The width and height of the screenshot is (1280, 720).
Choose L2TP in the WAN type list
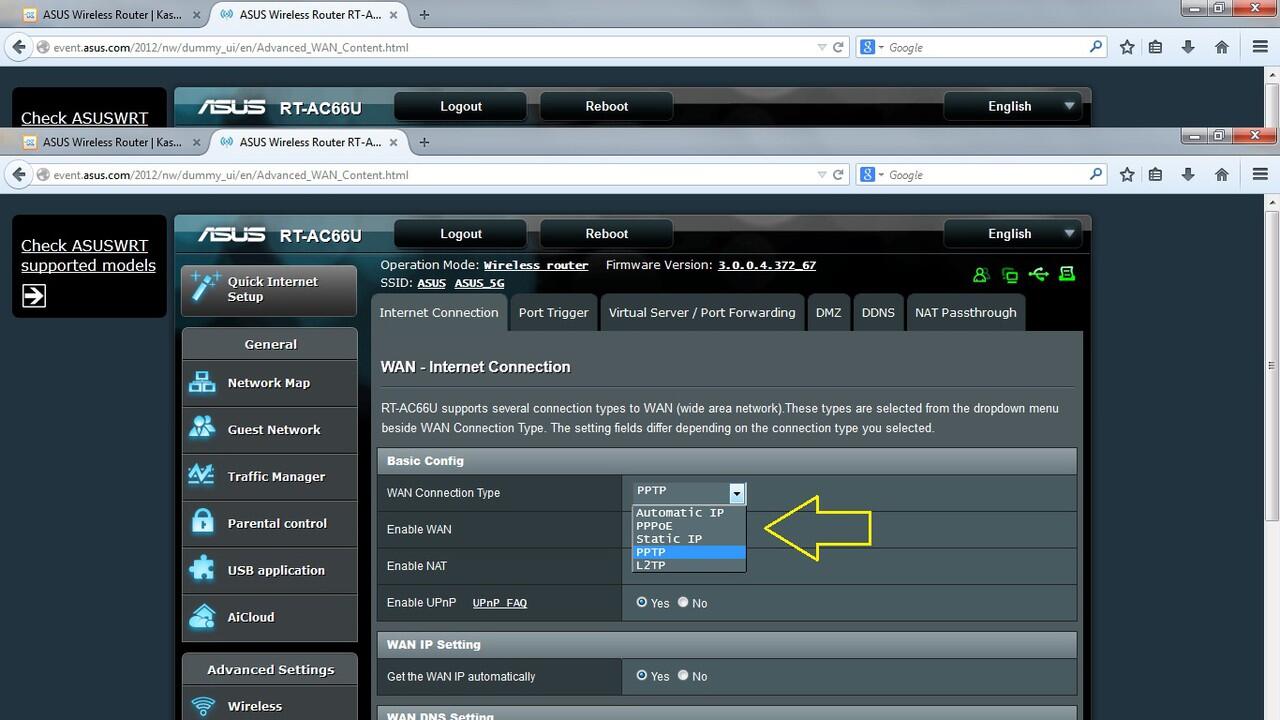(651, 565)
